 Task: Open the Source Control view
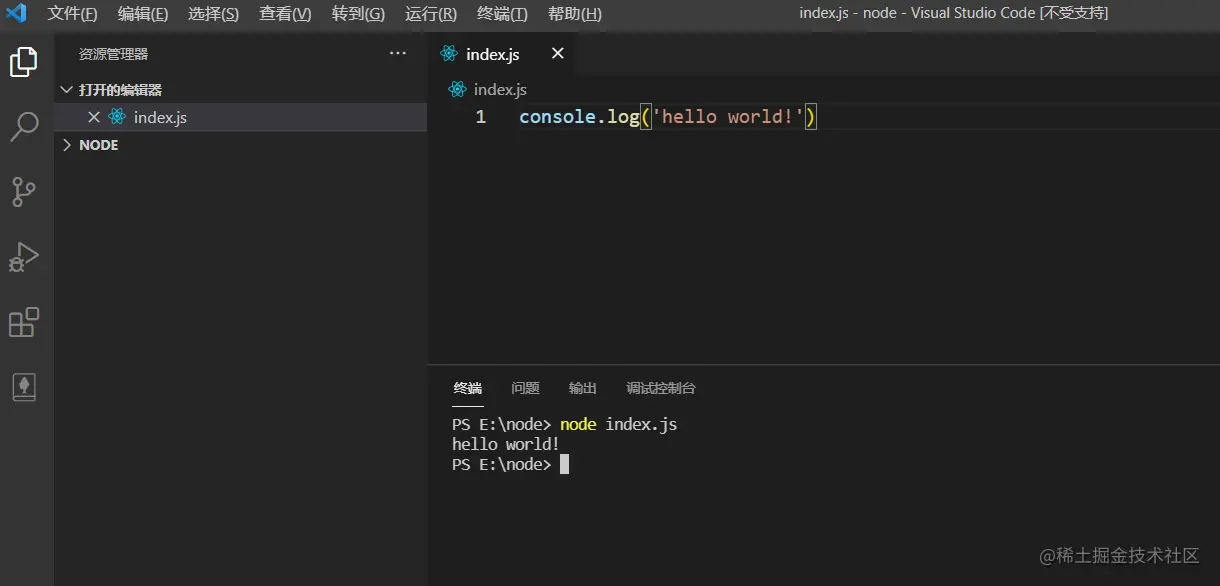pyautogui.click(x=24, y=192)
